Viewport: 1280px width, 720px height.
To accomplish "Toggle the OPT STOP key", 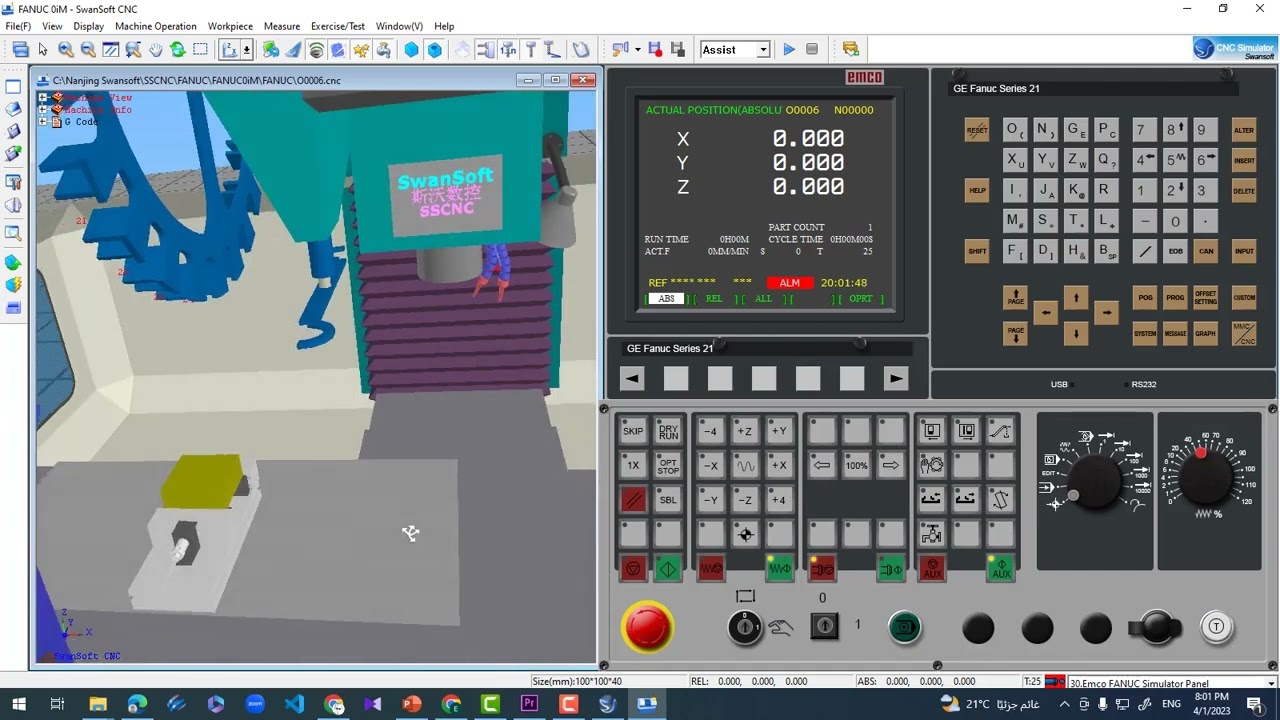I will pos(668,466).
